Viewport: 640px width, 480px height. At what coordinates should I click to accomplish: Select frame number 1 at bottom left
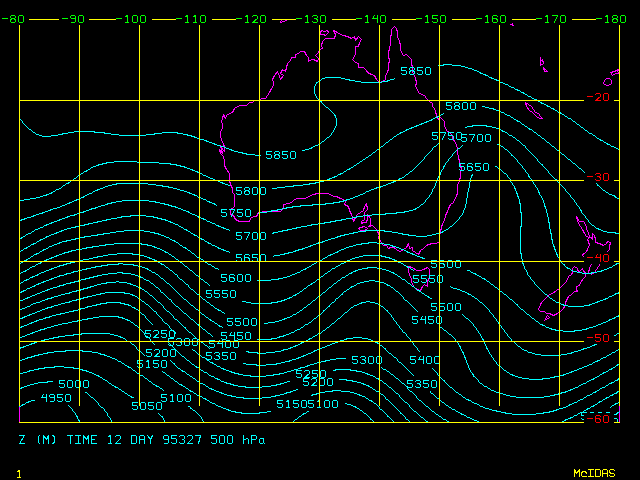(19, 472)
